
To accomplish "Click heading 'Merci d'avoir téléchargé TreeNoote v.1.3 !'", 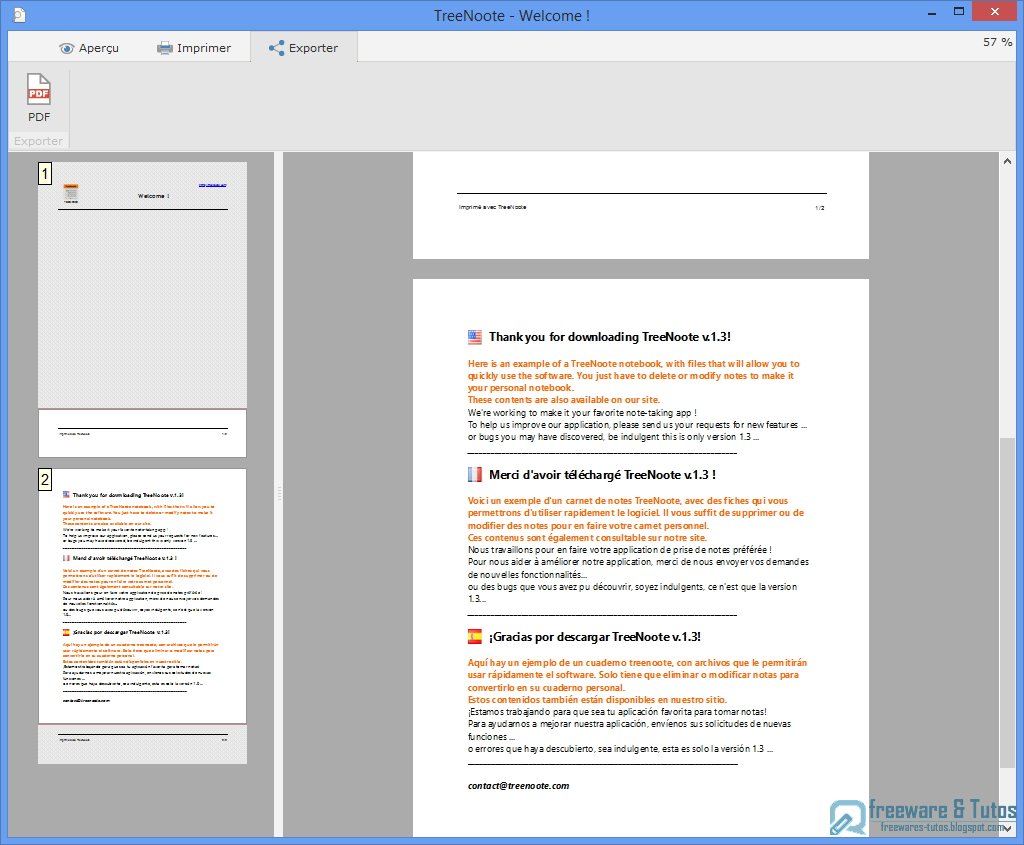I will coord(602,475).
